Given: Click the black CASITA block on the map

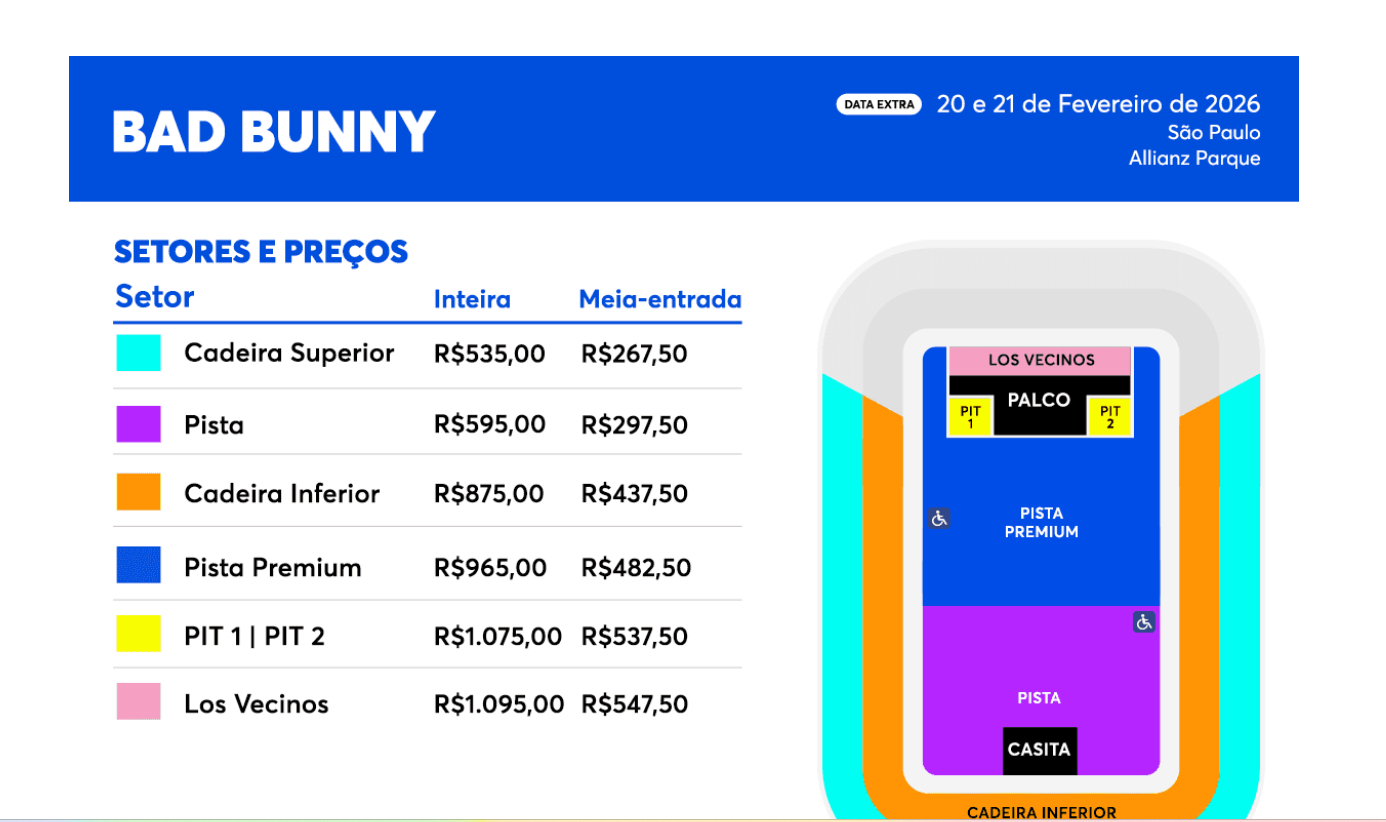Looking at the screenshot, I should point(1039,750).
